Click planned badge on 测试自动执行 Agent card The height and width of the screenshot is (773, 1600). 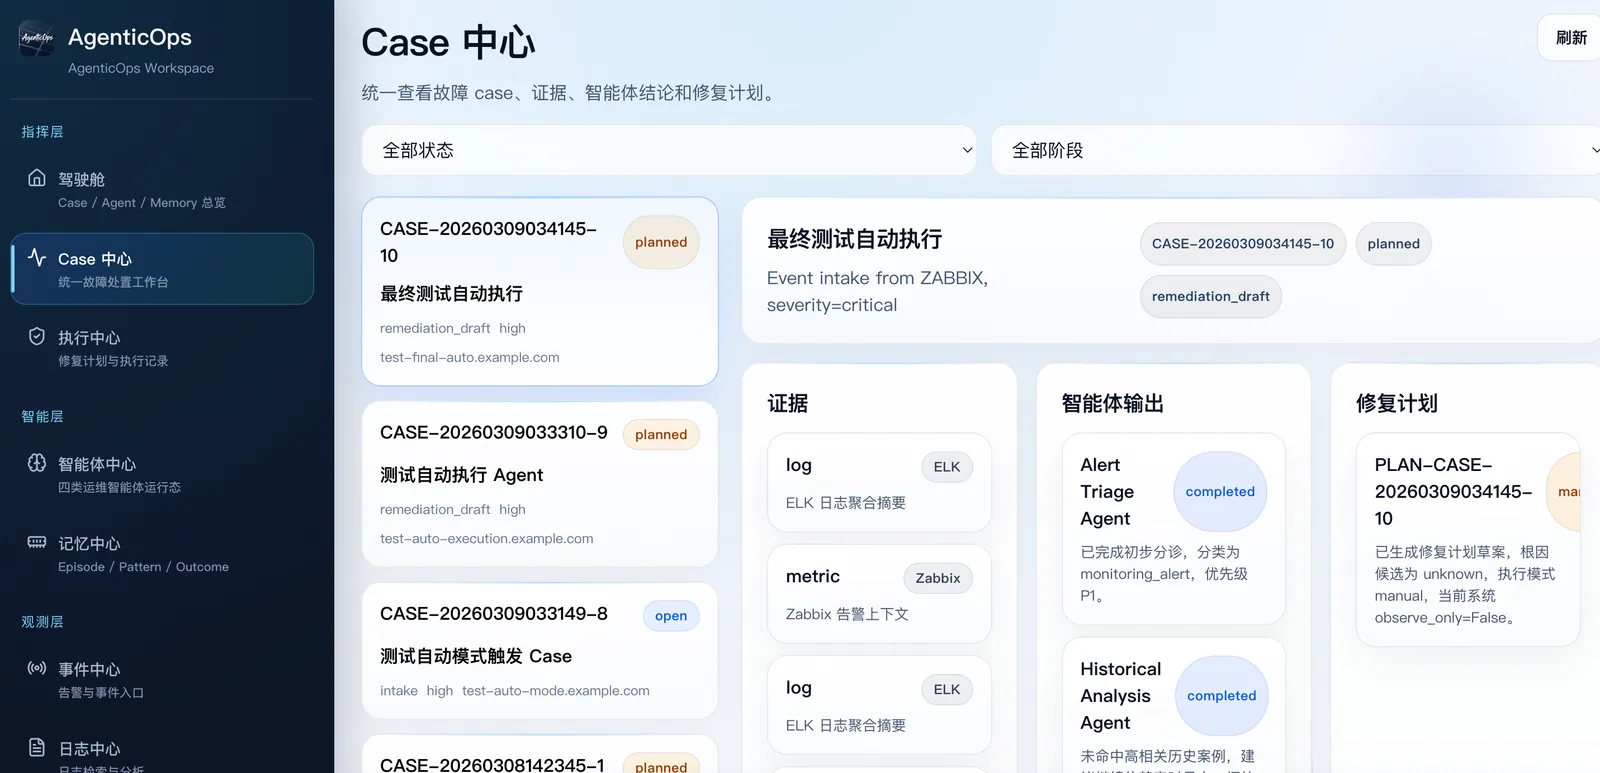tap(661, 434)
